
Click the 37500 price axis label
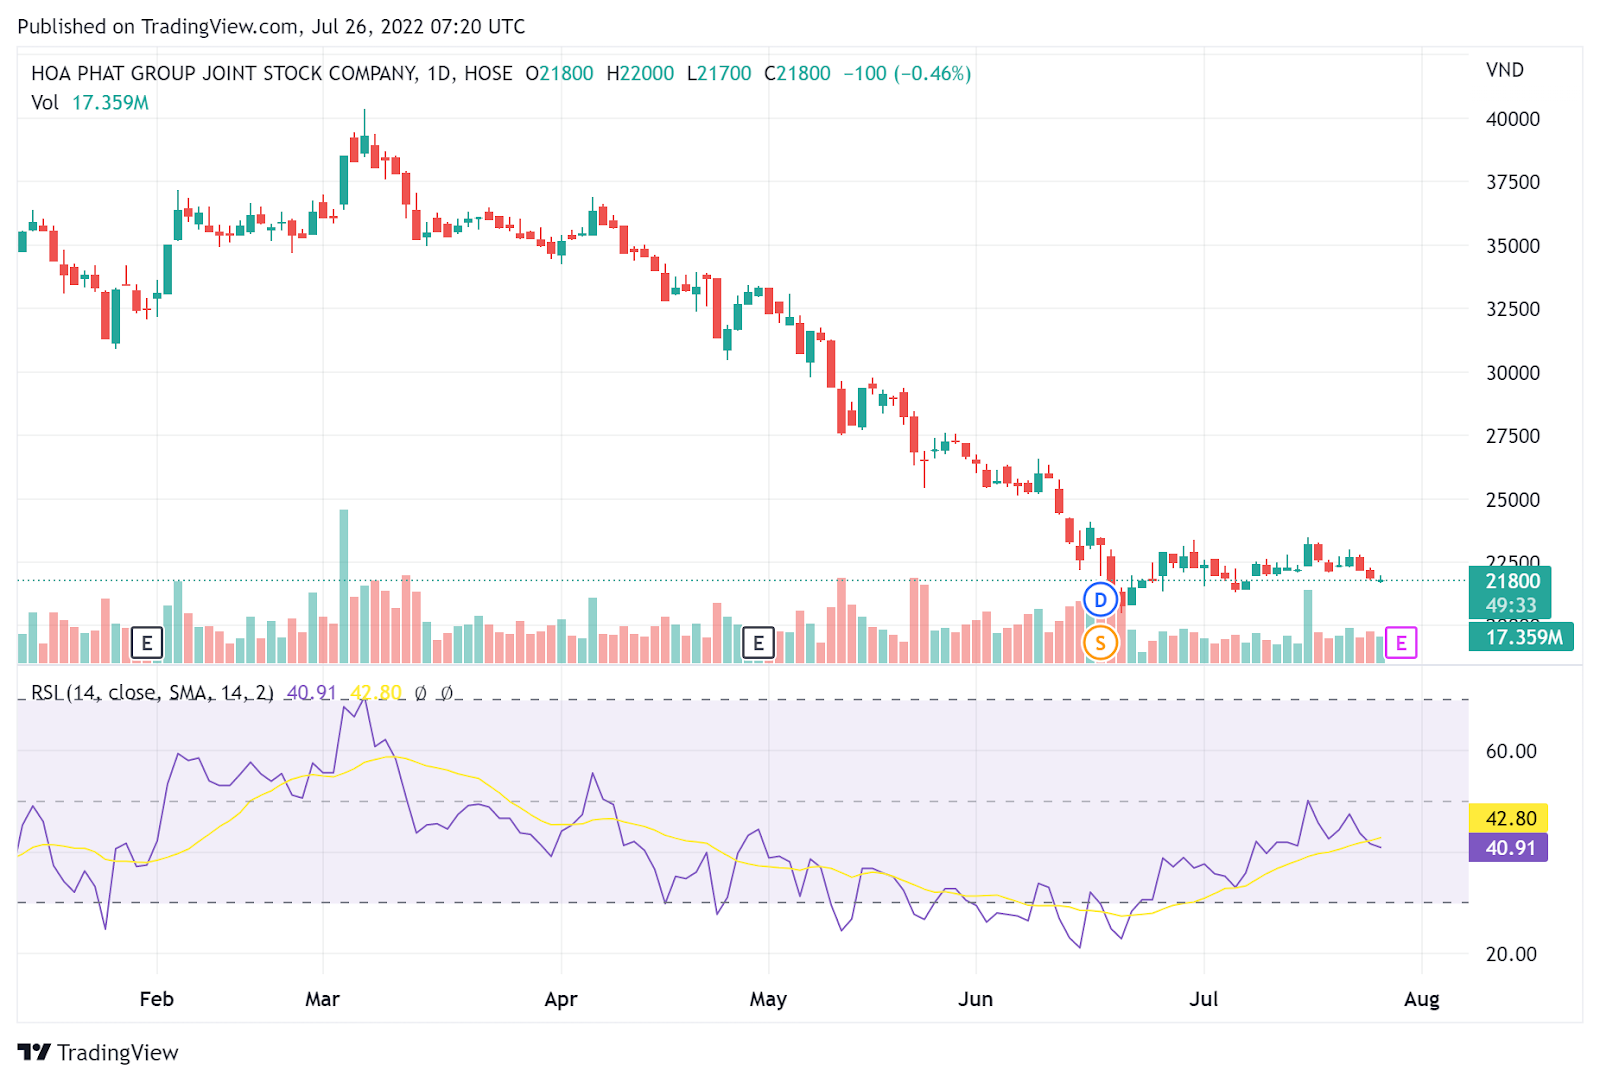[1513, 182]
